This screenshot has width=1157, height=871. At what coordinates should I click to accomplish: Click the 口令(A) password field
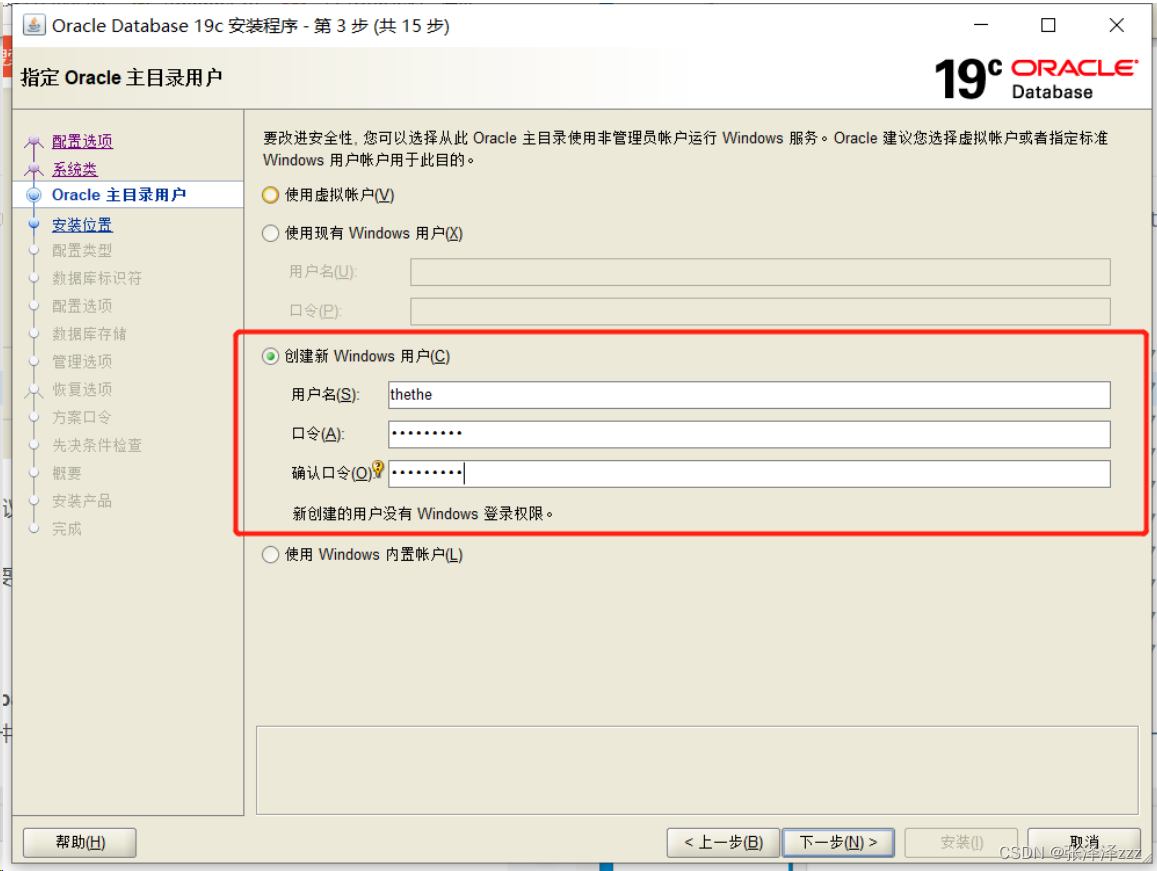click(749, 434)
